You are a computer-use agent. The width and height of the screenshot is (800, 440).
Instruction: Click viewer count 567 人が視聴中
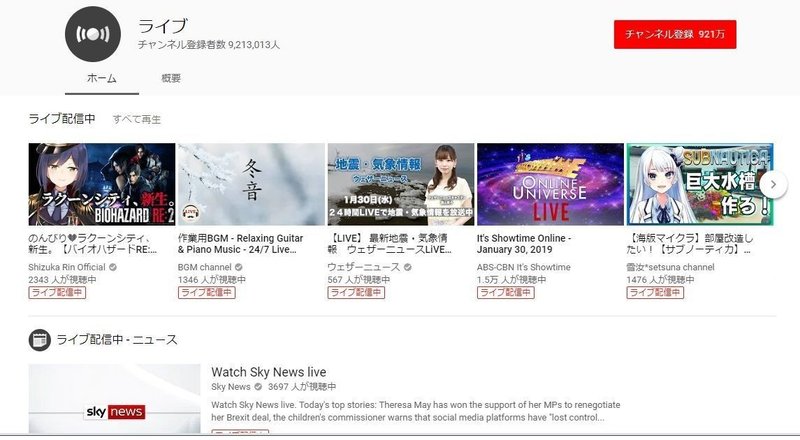point(359,280)
